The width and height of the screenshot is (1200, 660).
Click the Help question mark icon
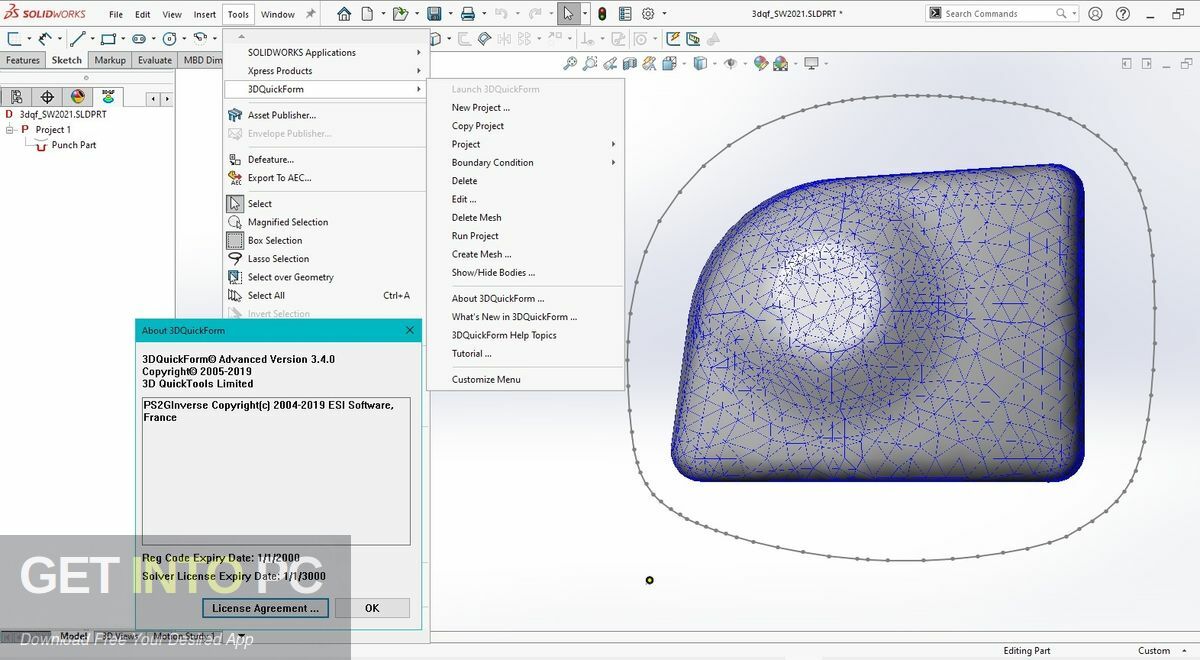[x=1124, y=14]
